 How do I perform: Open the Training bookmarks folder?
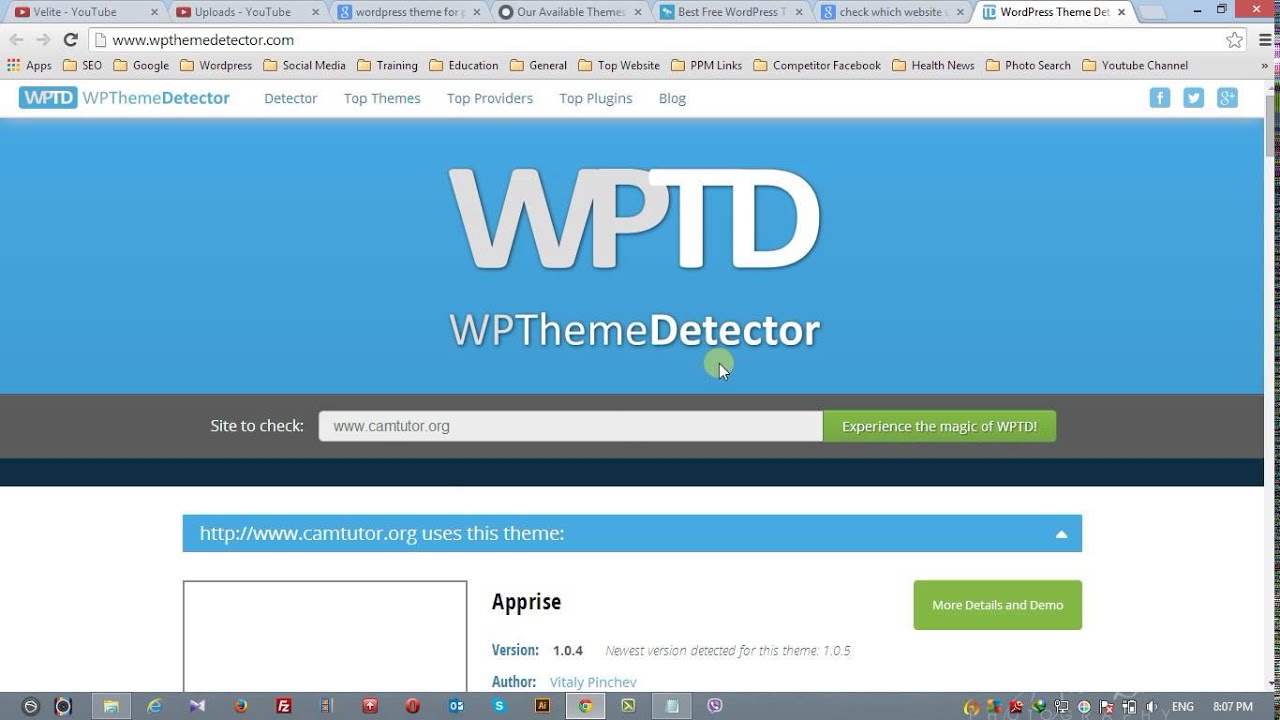click(388, 65)
